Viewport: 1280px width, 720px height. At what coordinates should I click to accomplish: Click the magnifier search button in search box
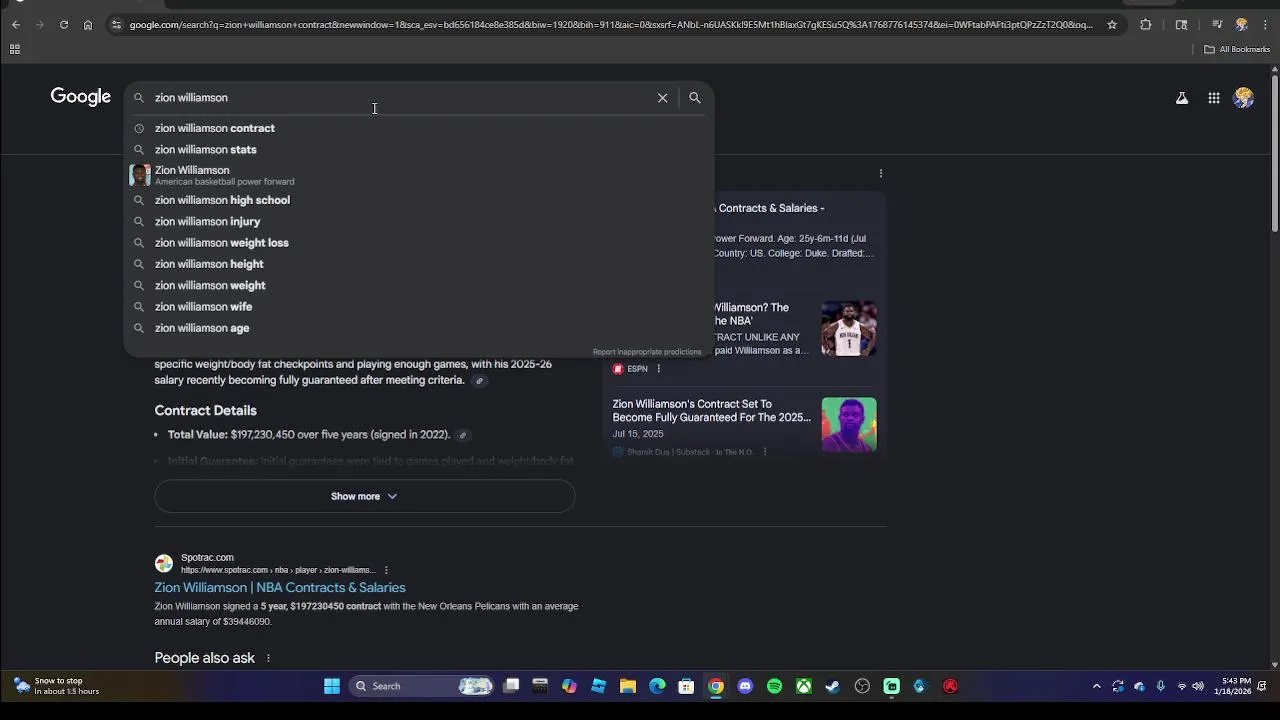(x=695, y=98)
